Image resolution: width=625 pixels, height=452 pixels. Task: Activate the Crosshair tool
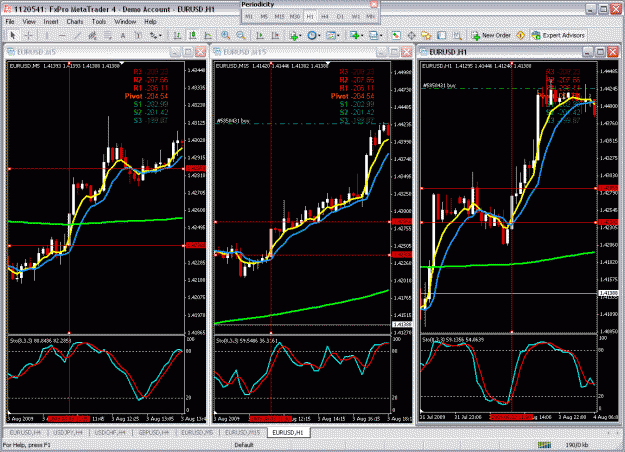tap(28, 35)
